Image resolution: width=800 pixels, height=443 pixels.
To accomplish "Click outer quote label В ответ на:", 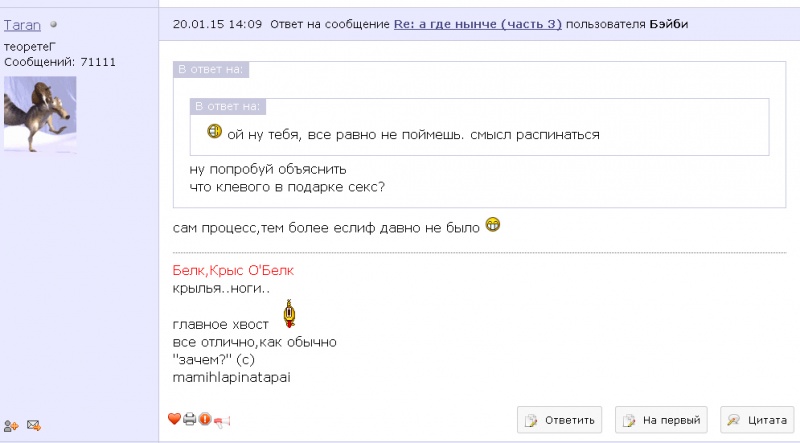I will (211, 69).
